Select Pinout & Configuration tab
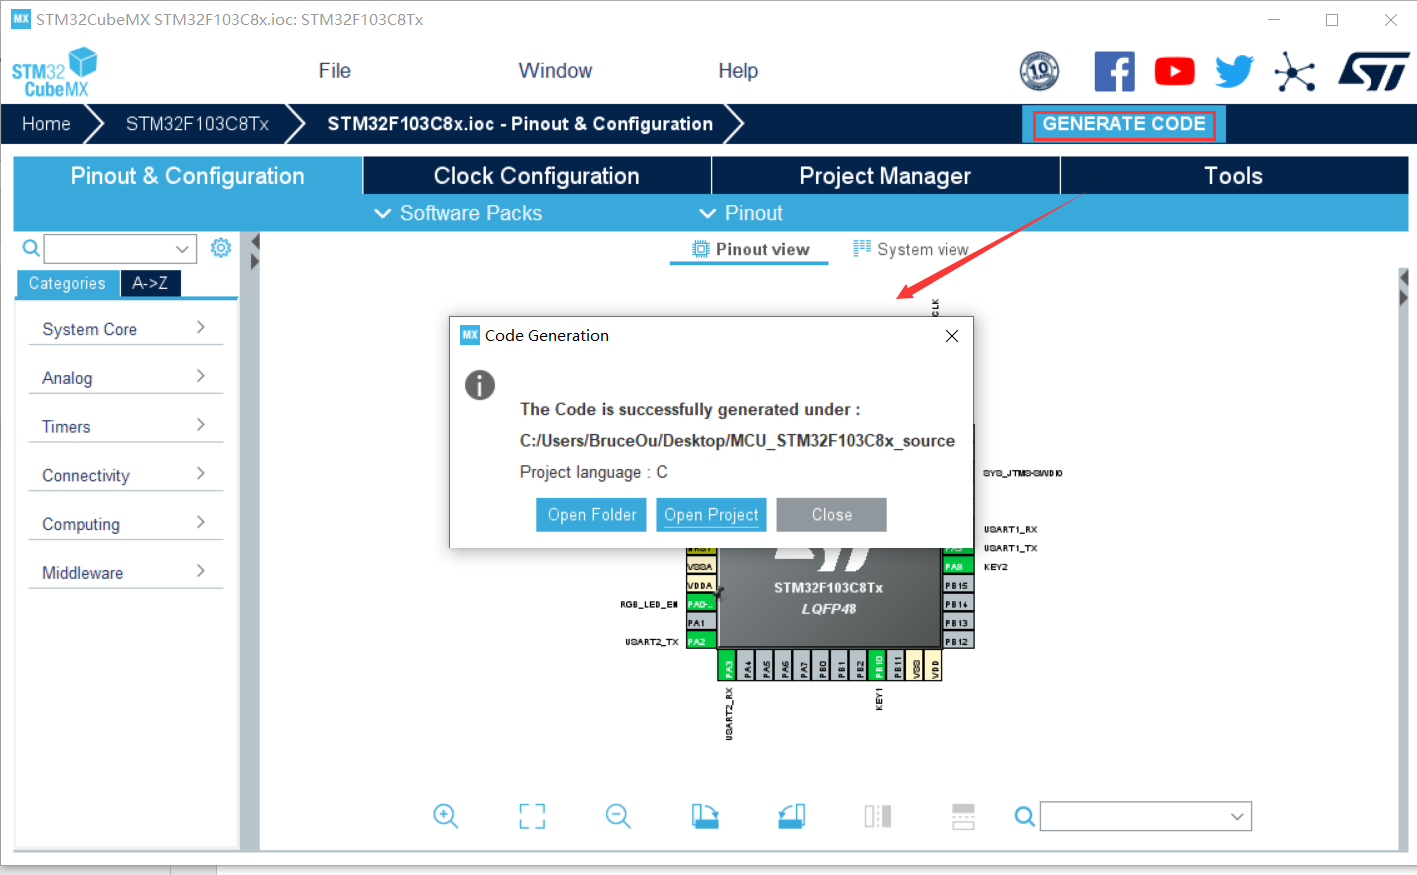This screenshot has height=875, width=1417. coord(188,176)
